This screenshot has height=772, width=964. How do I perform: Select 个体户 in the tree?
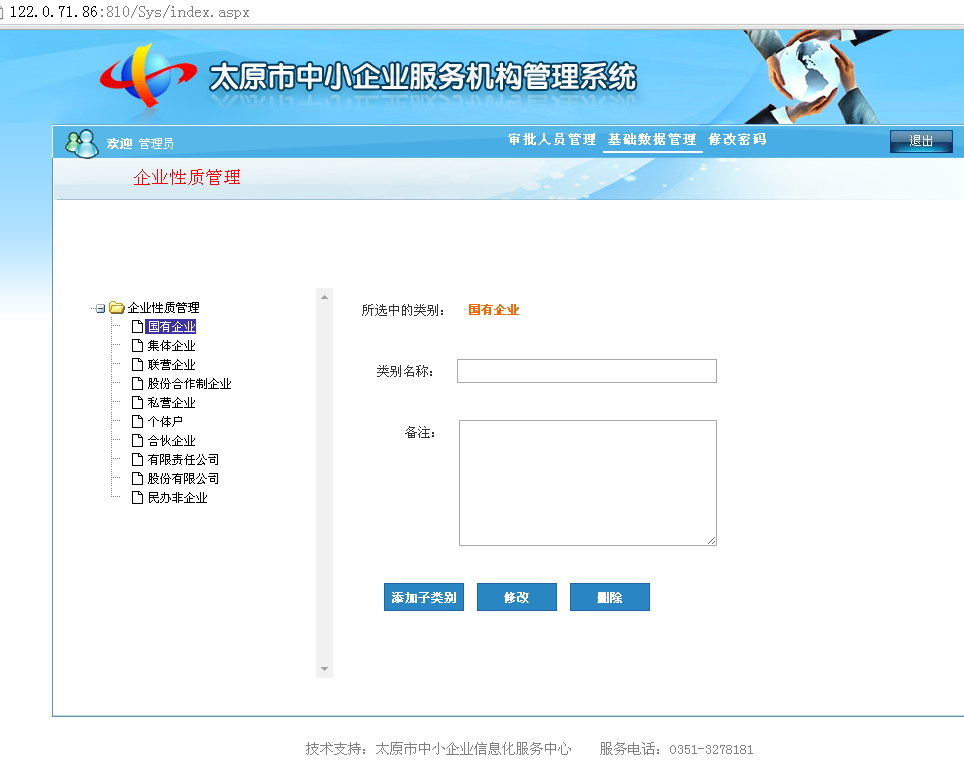point(165,422)
